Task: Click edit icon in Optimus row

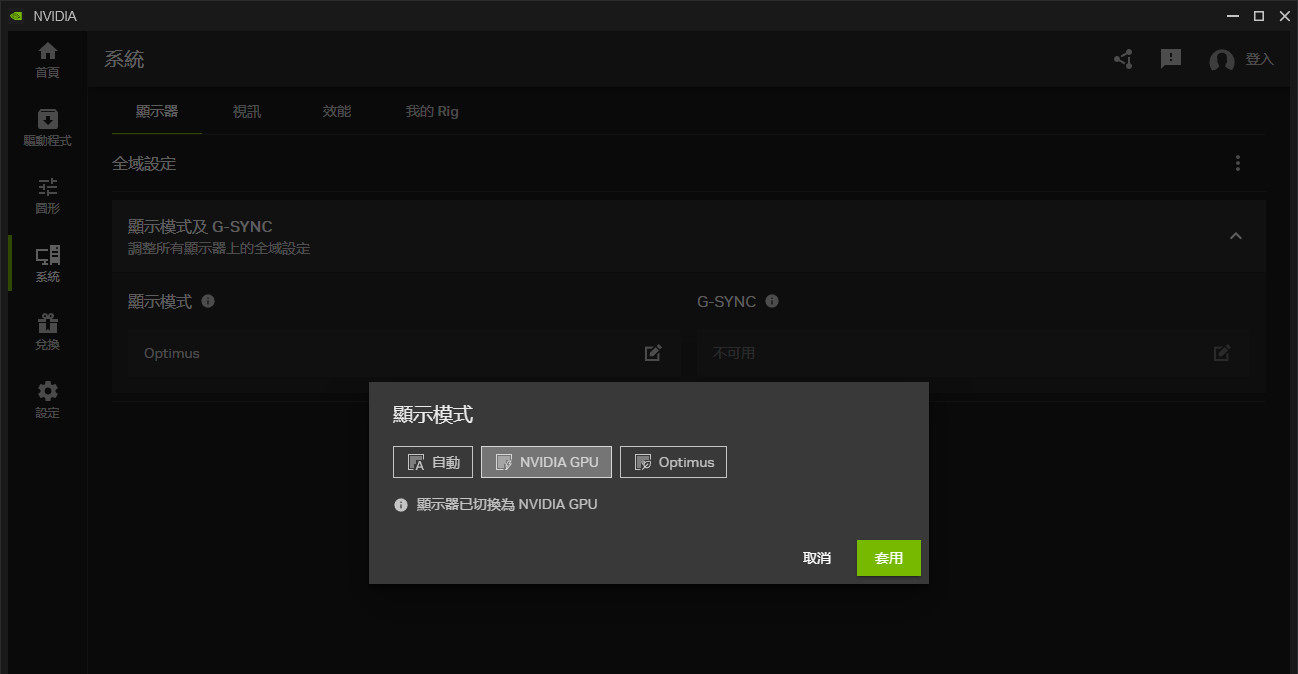Action: (x=653, y=353)
